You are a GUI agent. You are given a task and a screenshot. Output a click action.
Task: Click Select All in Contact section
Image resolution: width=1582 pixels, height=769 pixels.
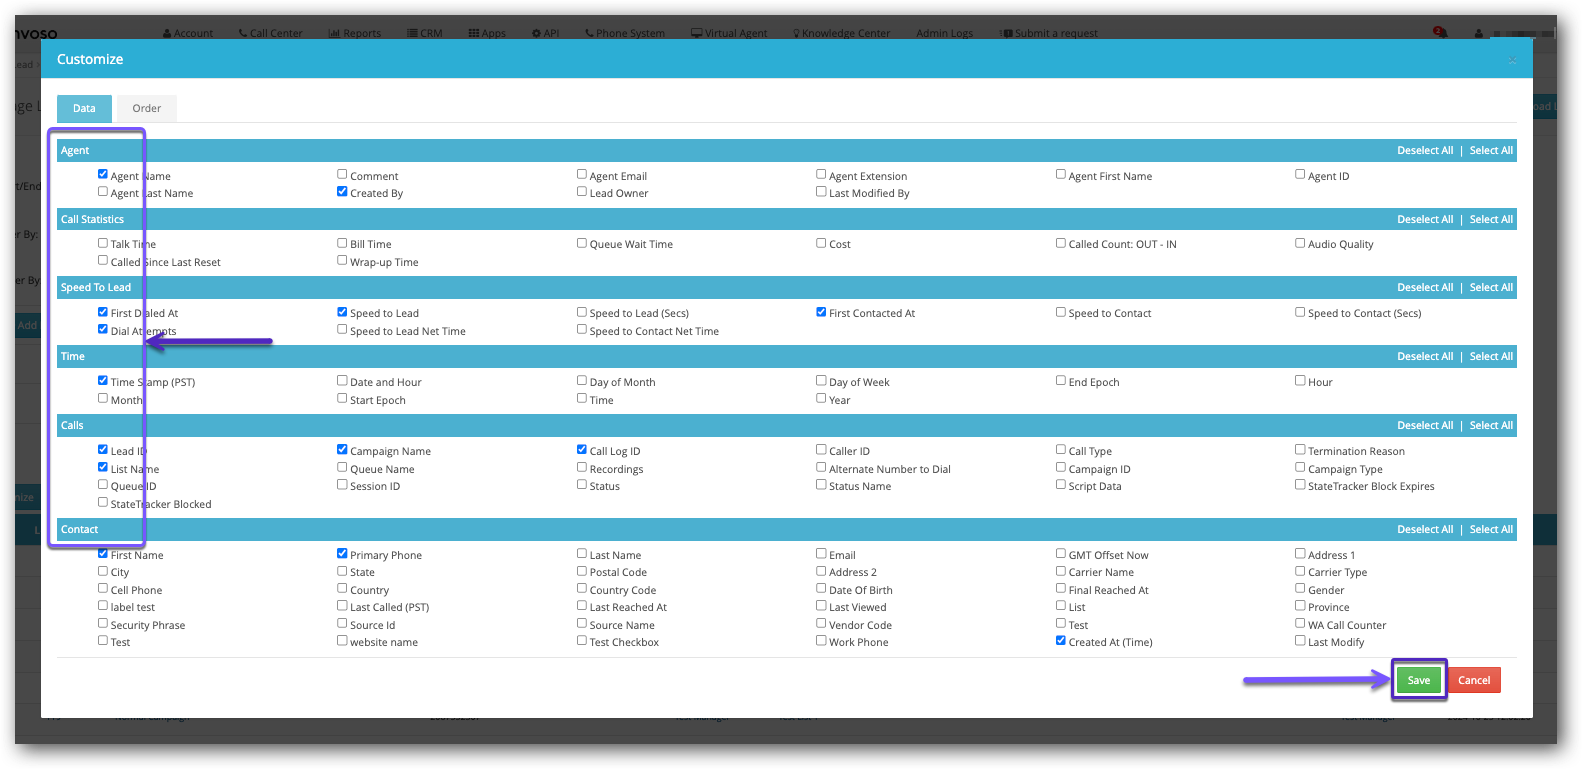point(1491,529)
